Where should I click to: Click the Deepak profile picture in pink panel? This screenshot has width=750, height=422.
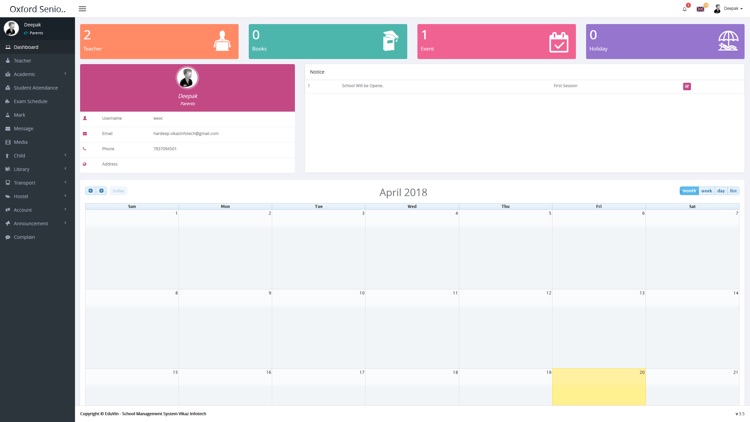(187, 78)
